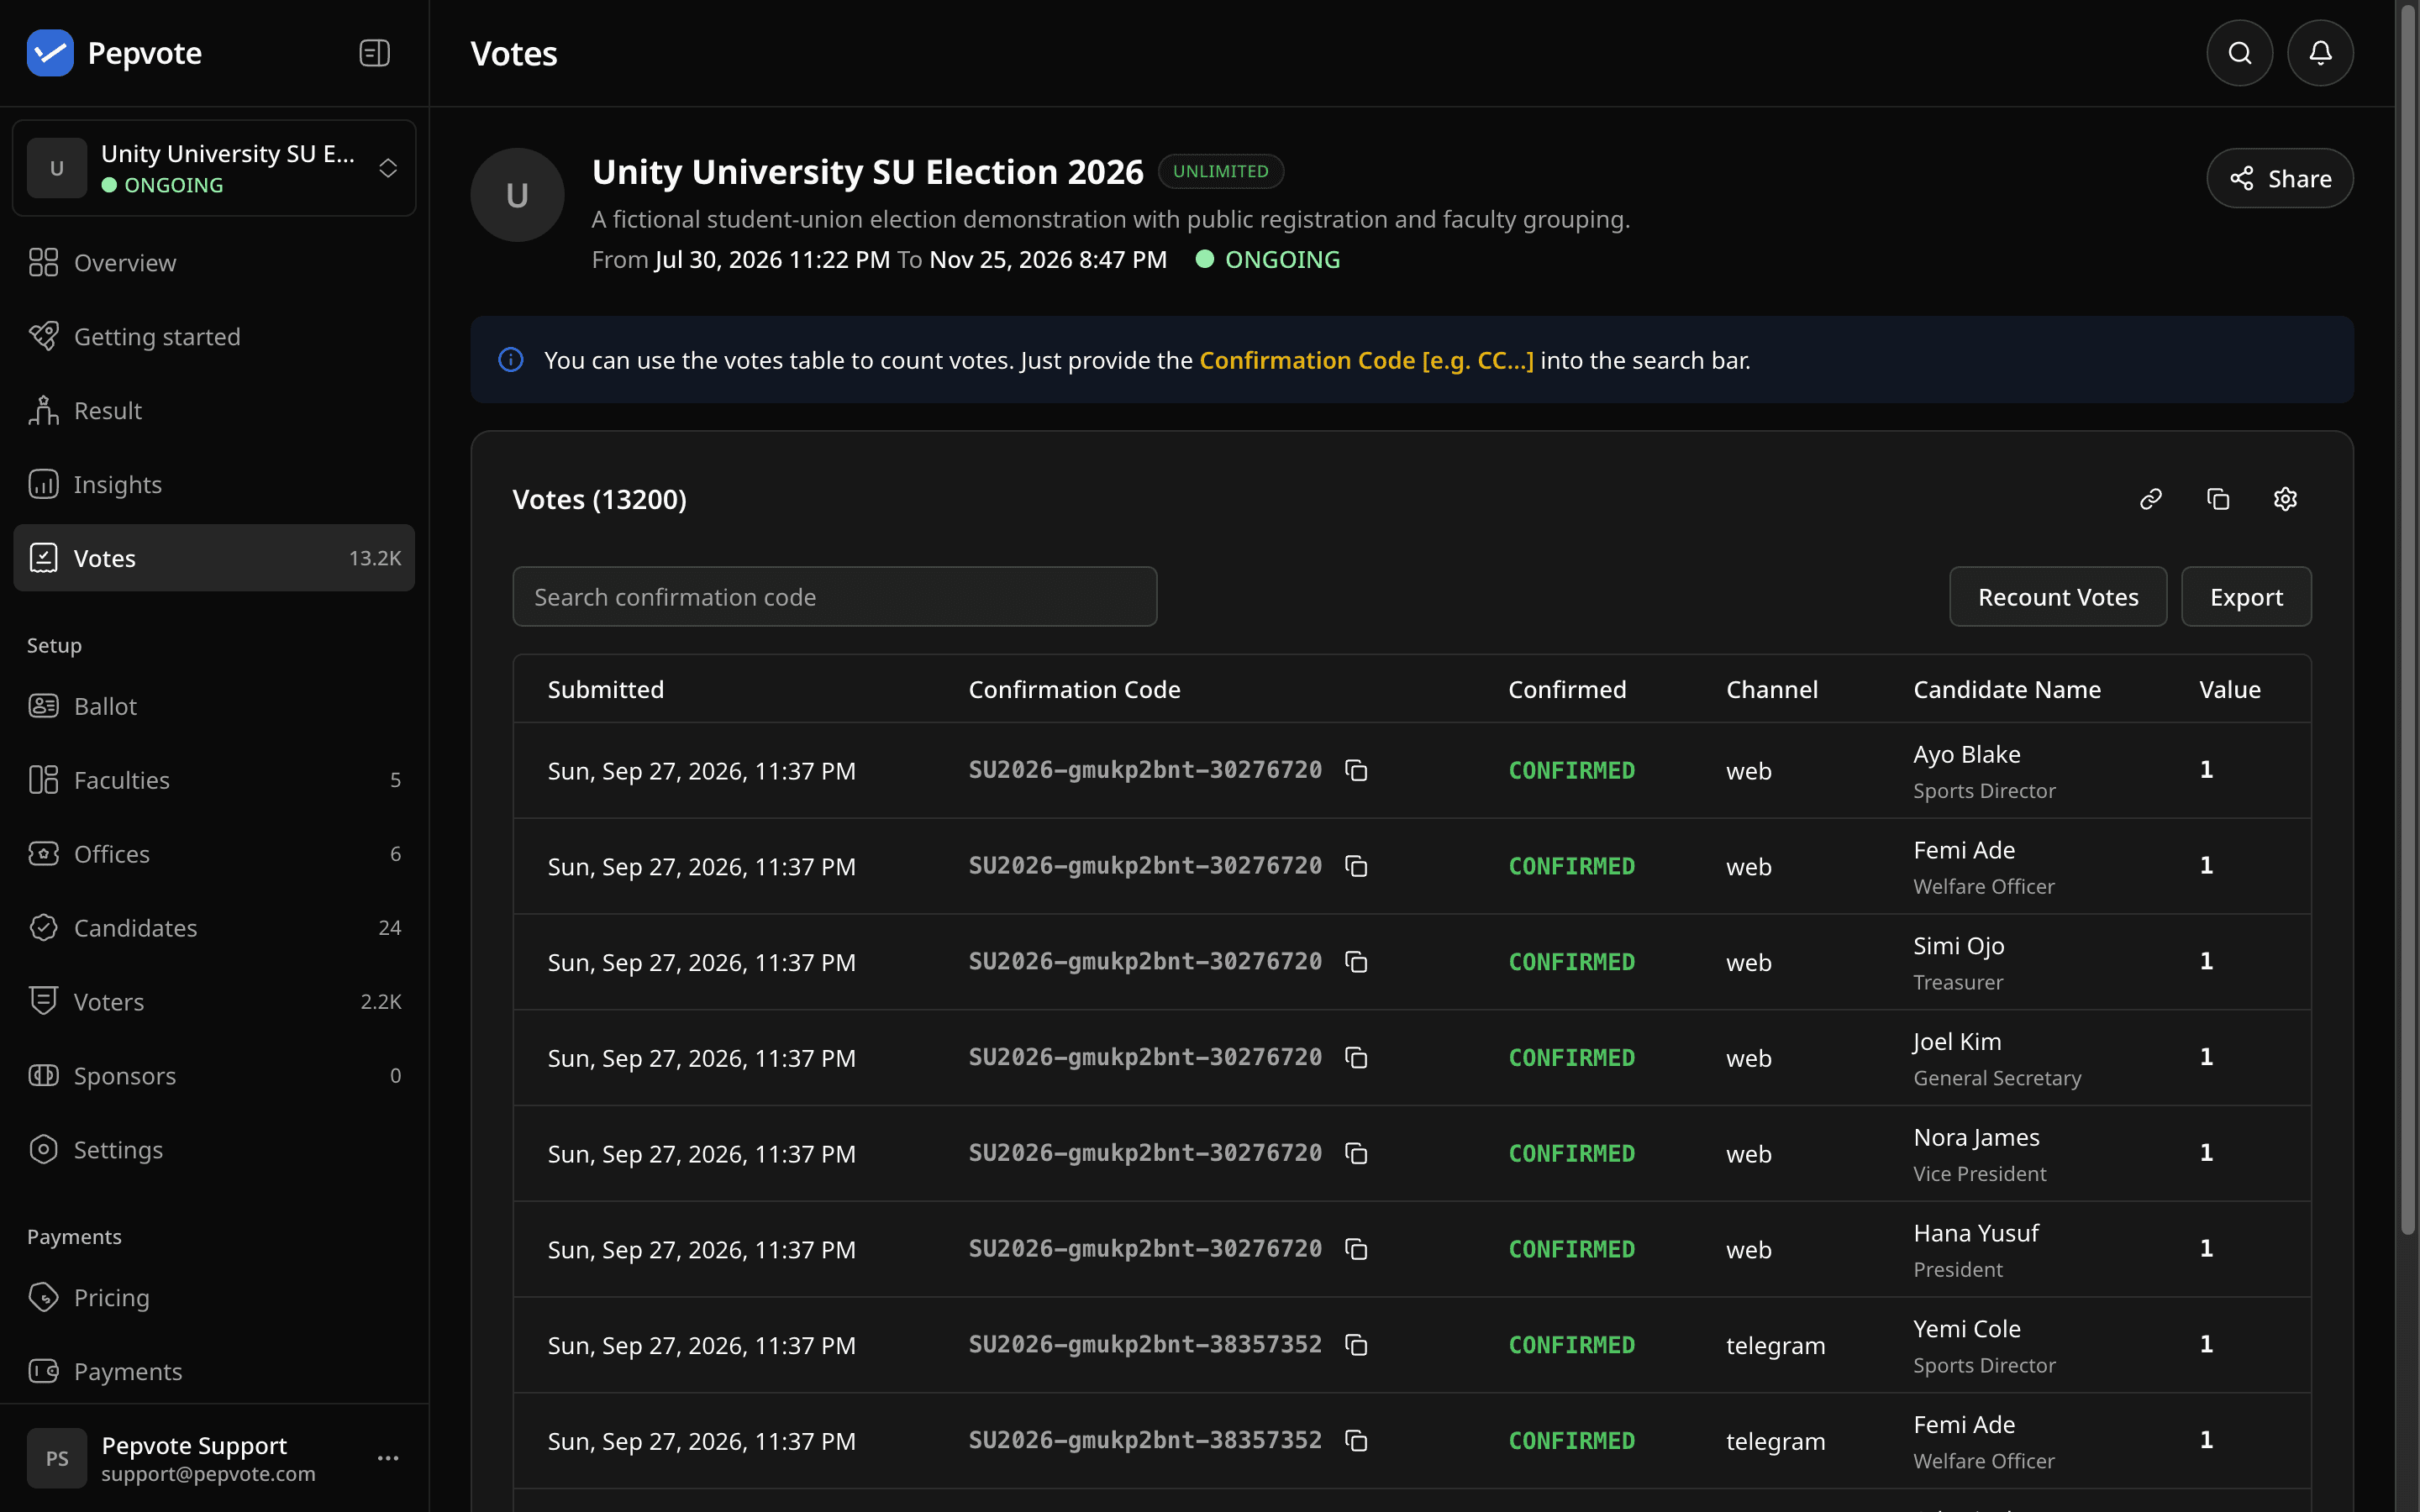Click the Submitted column header
Viewport: 2420px width, 1512px height.
(x=606, y=689)
